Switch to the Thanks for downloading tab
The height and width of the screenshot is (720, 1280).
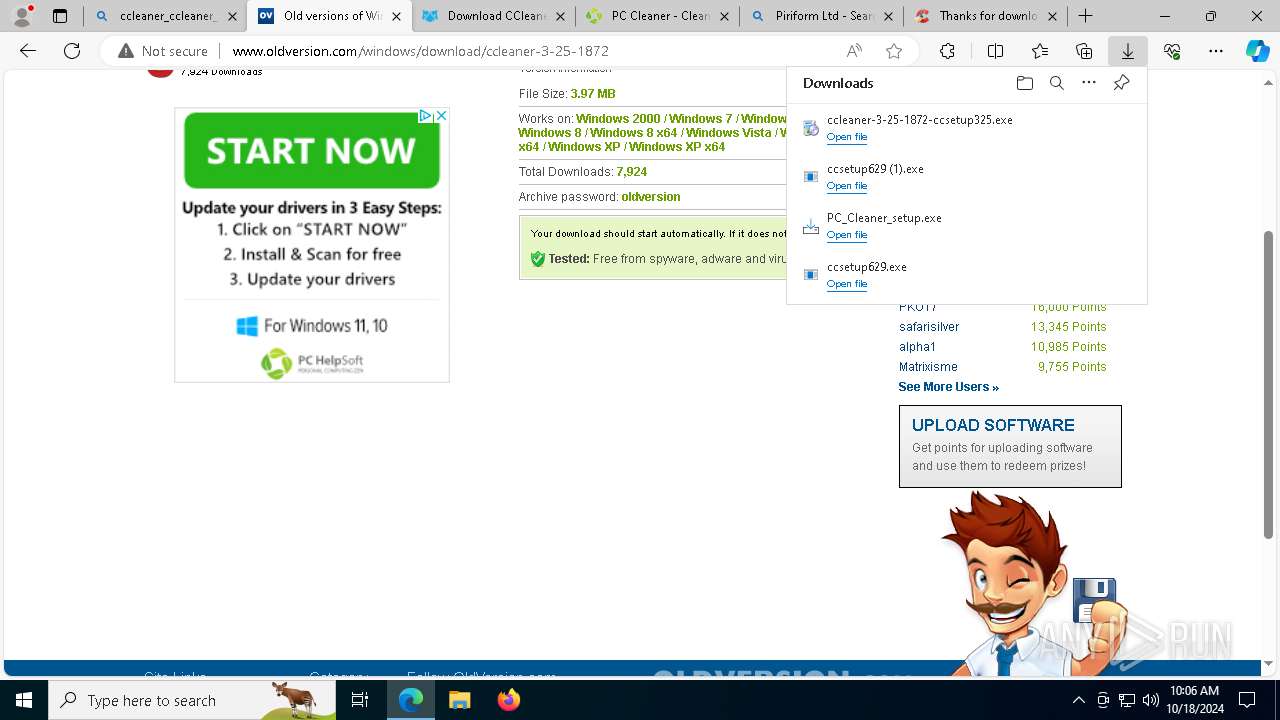coord(986,16)
